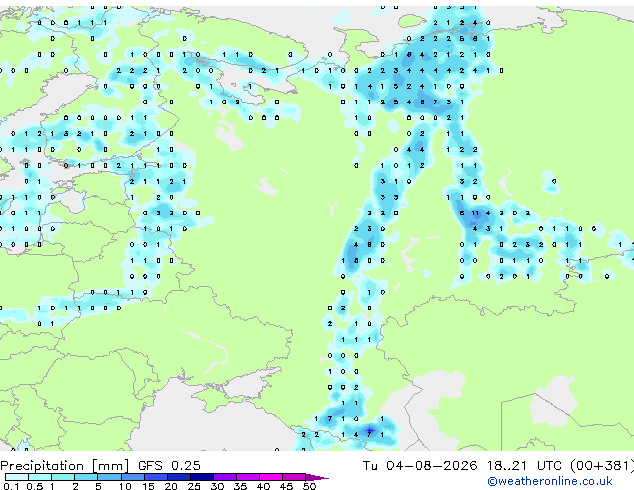
Task: Click the '35' legend scale label
Action: coord(240,486)
